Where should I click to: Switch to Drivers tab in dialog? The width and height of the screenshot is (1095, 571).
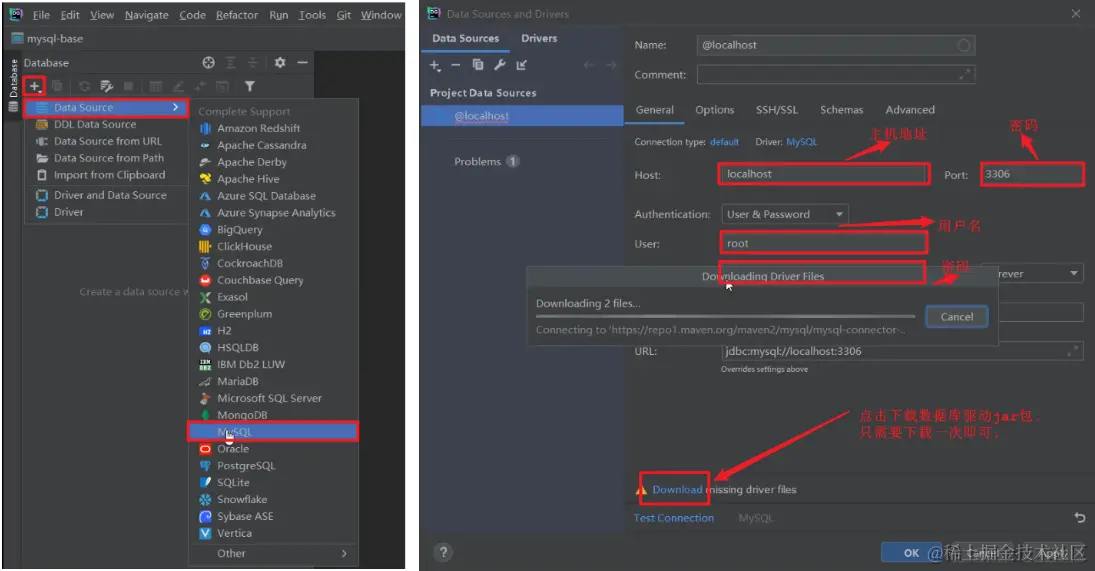[x=539, y=38]
